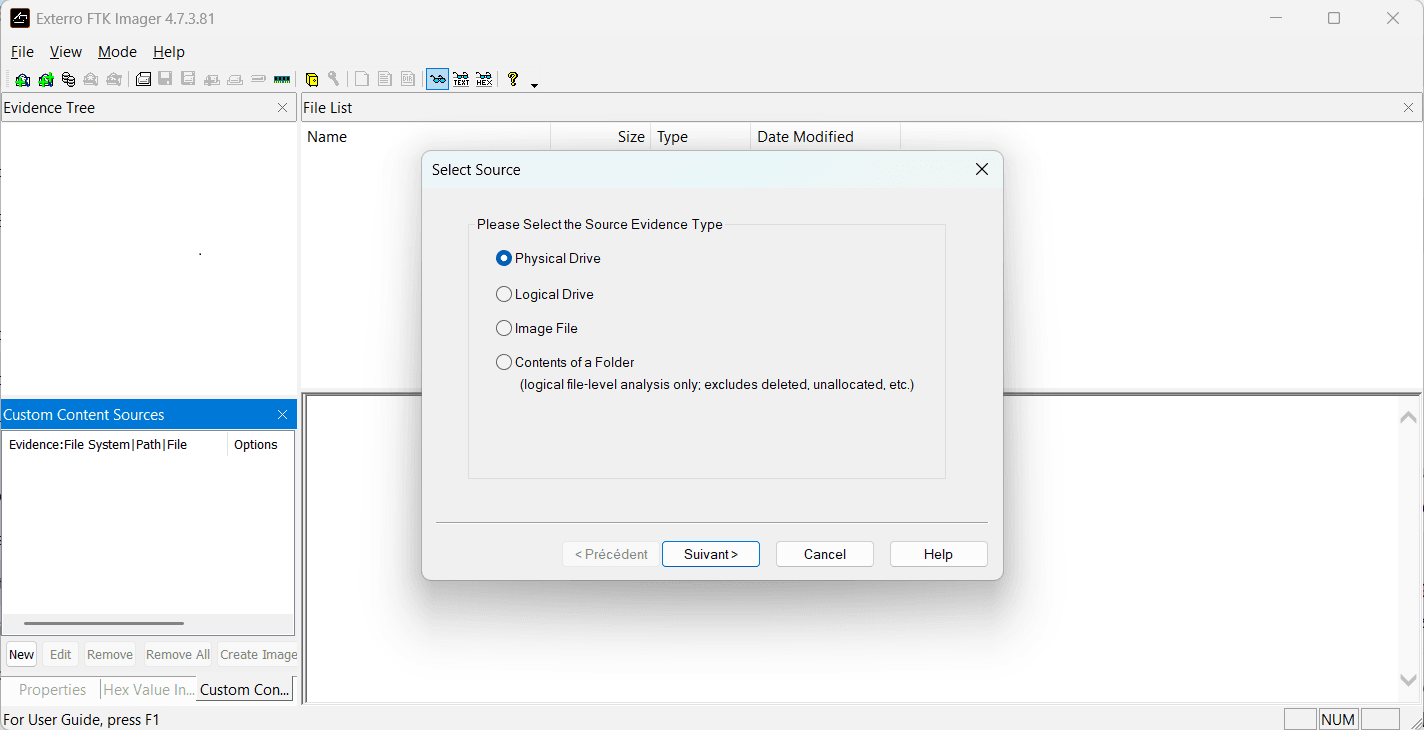Click the Remove All Evidence Items icon
Viewport: 1424px width, 730px height.
(114, 79)
